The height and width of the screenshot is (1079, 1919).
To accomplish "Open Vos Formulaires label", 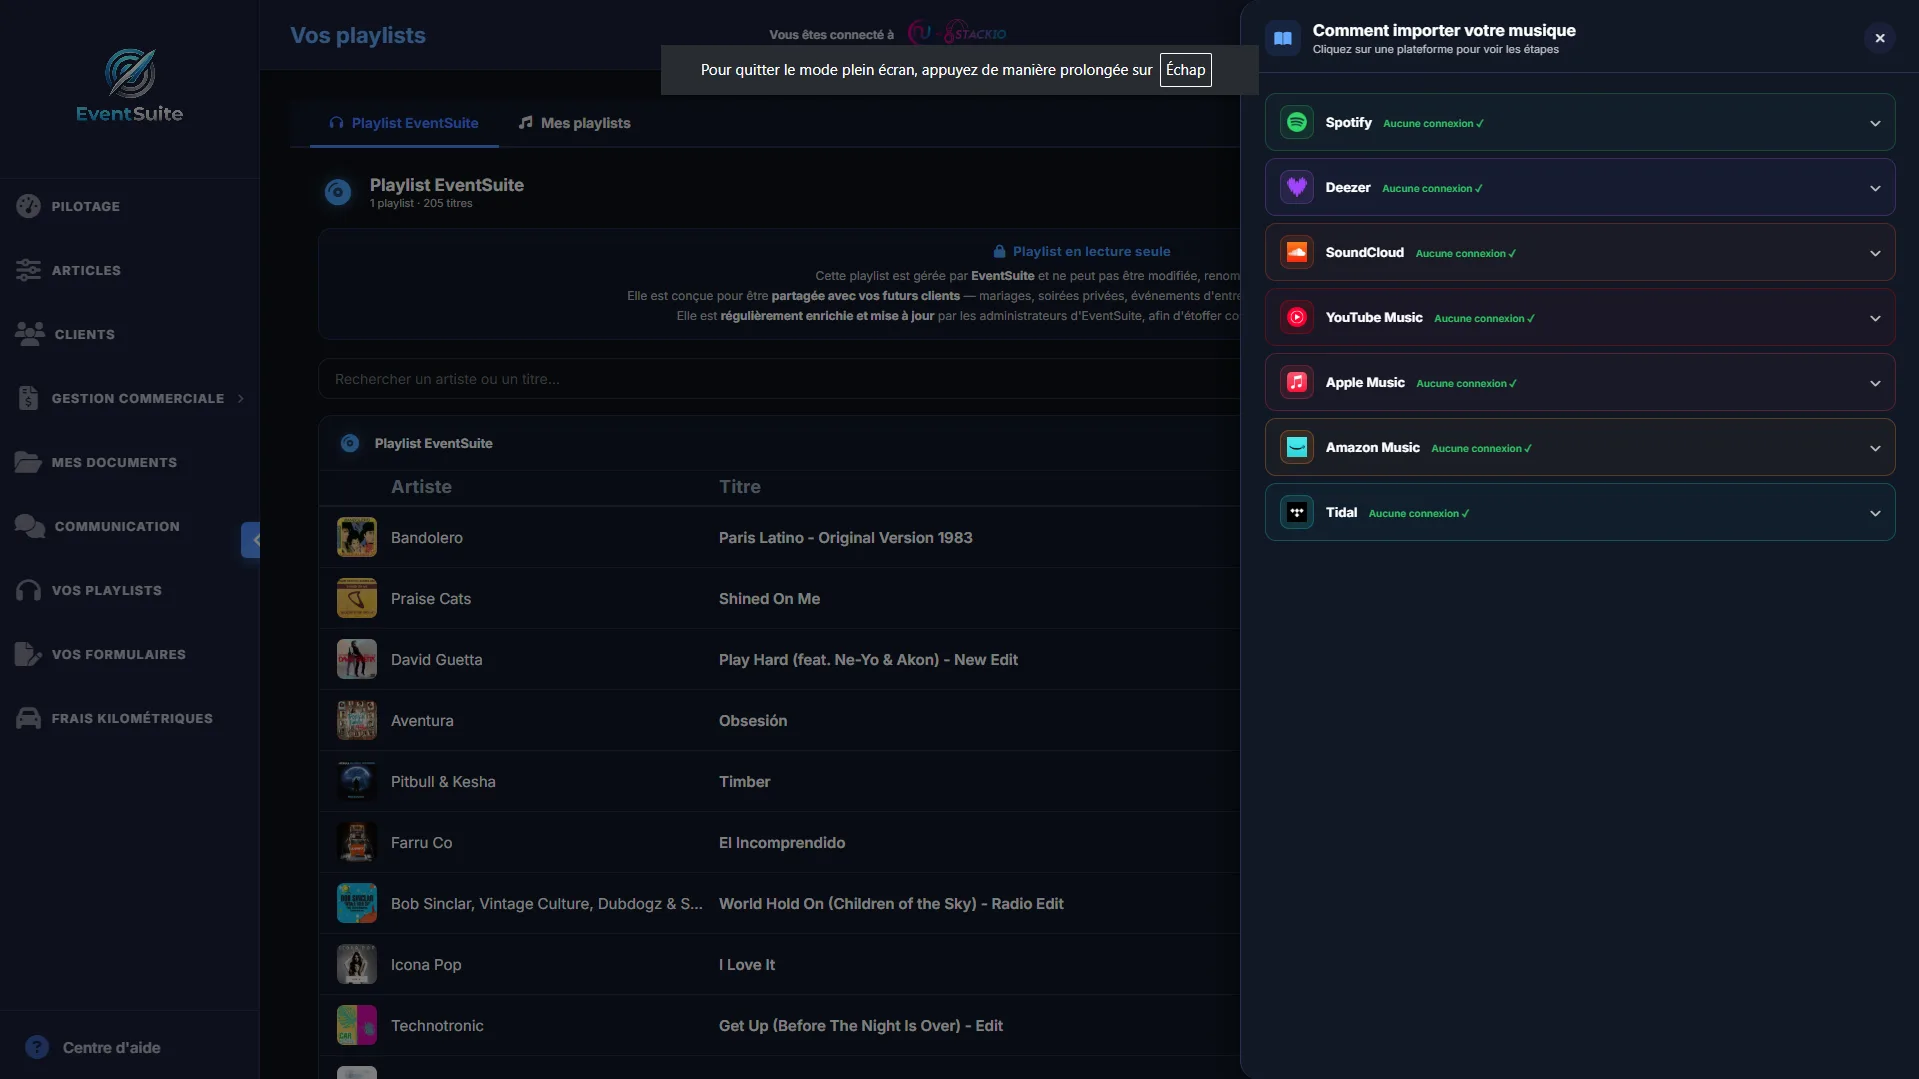I will pyautogui.click(x=118, y=654).
